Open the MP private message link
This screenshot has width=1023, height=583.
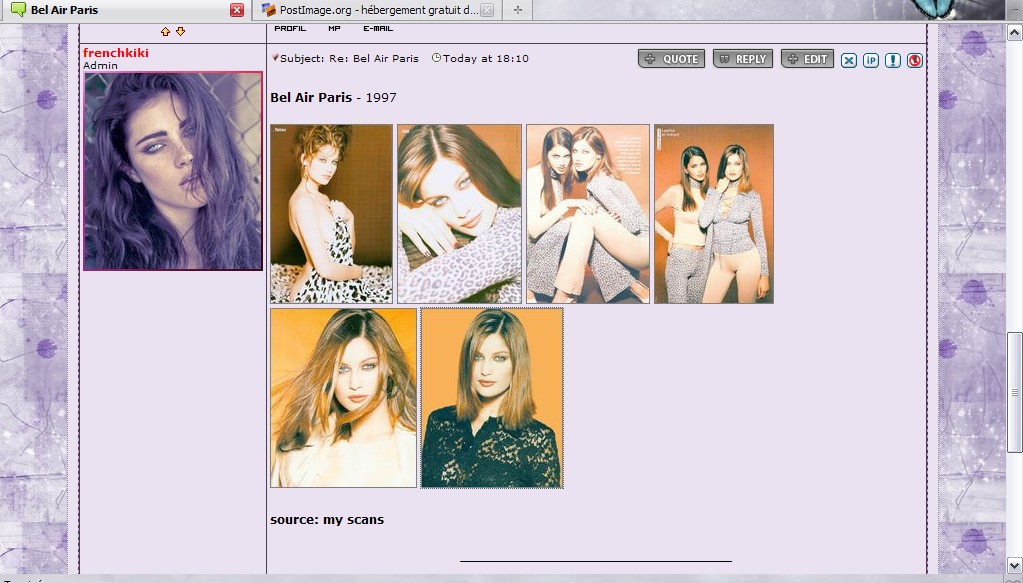334,28
